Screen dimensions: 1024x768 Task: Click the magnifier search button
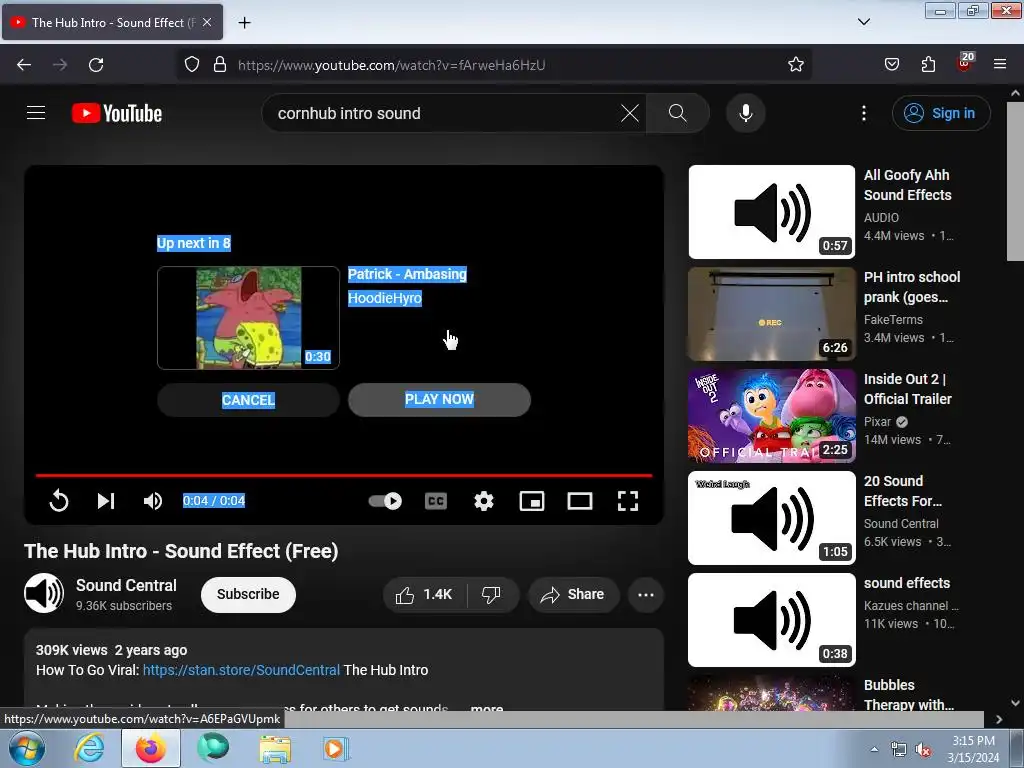(x=677, y=113)
